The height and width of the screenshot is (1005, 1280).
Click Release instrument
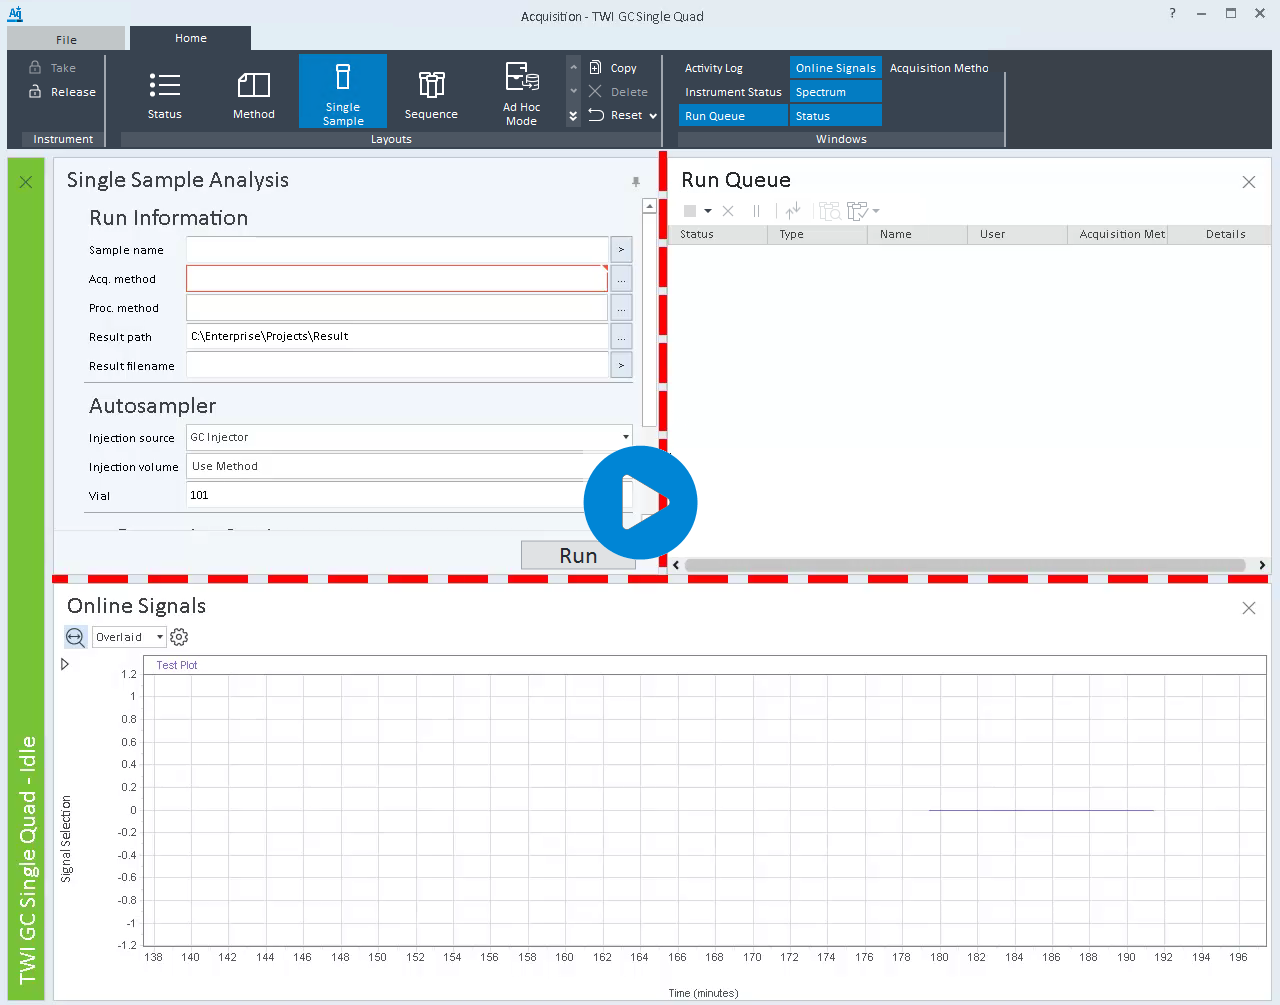(x=62, y=92)
